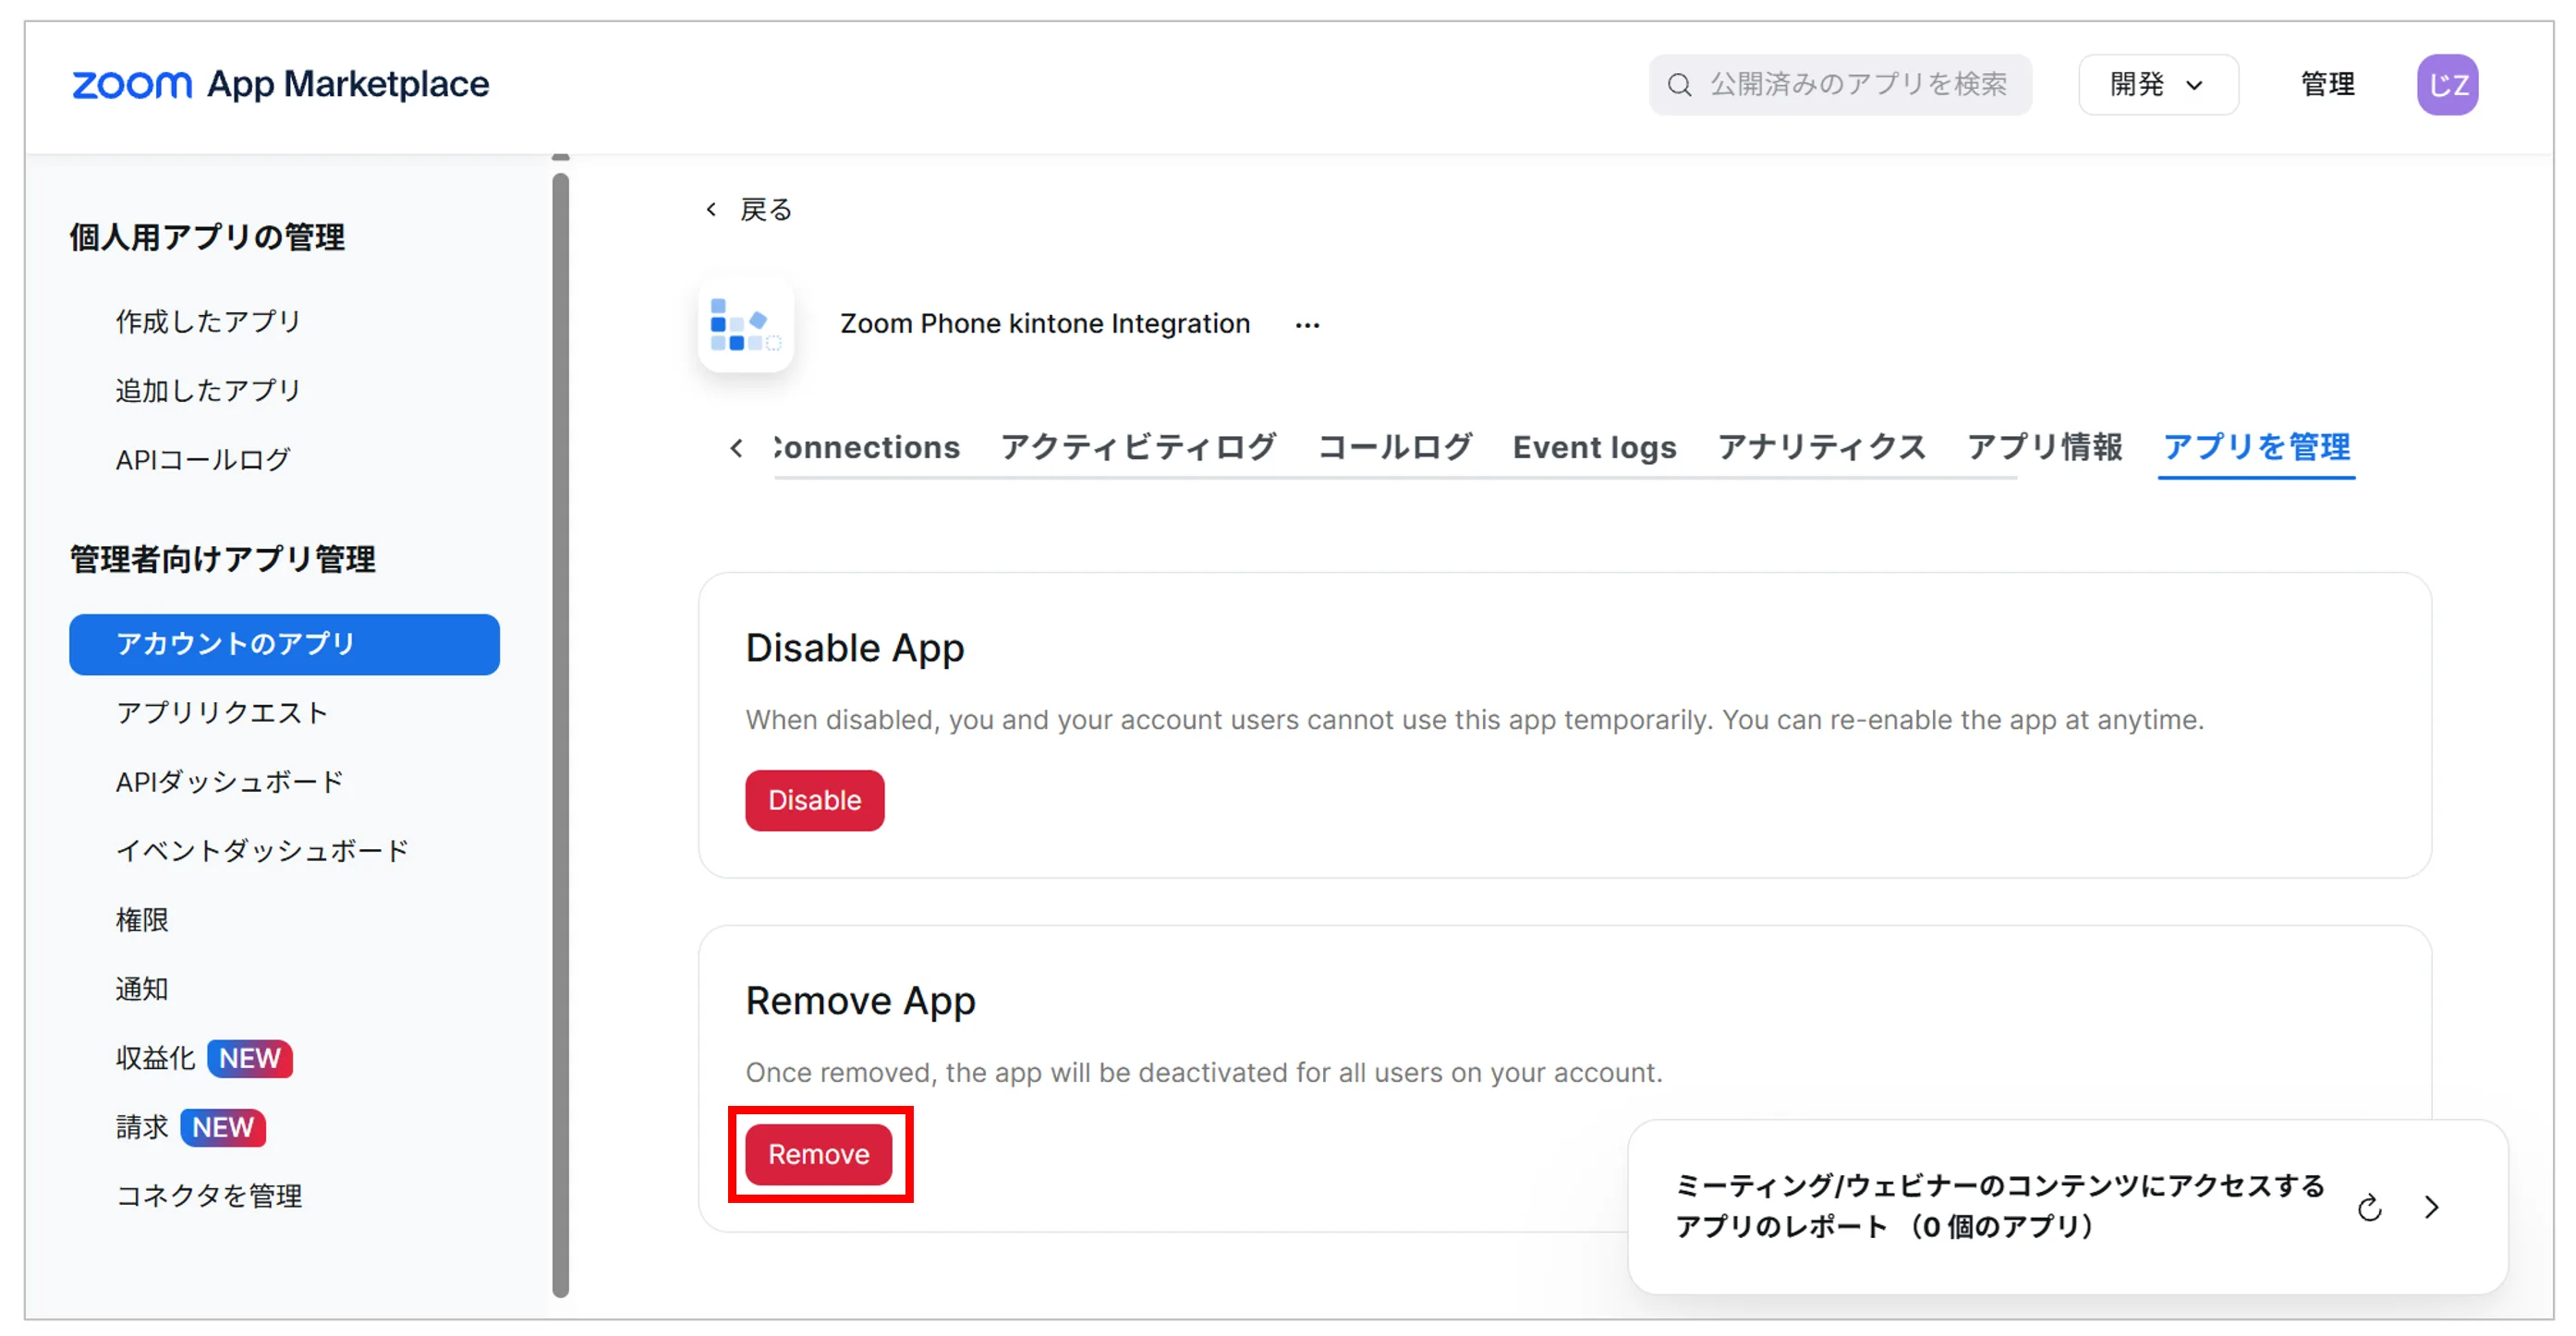Select the アプリを管理 tab
The height and width of the screenshot is (1336, 2576).
point(2256,447)
